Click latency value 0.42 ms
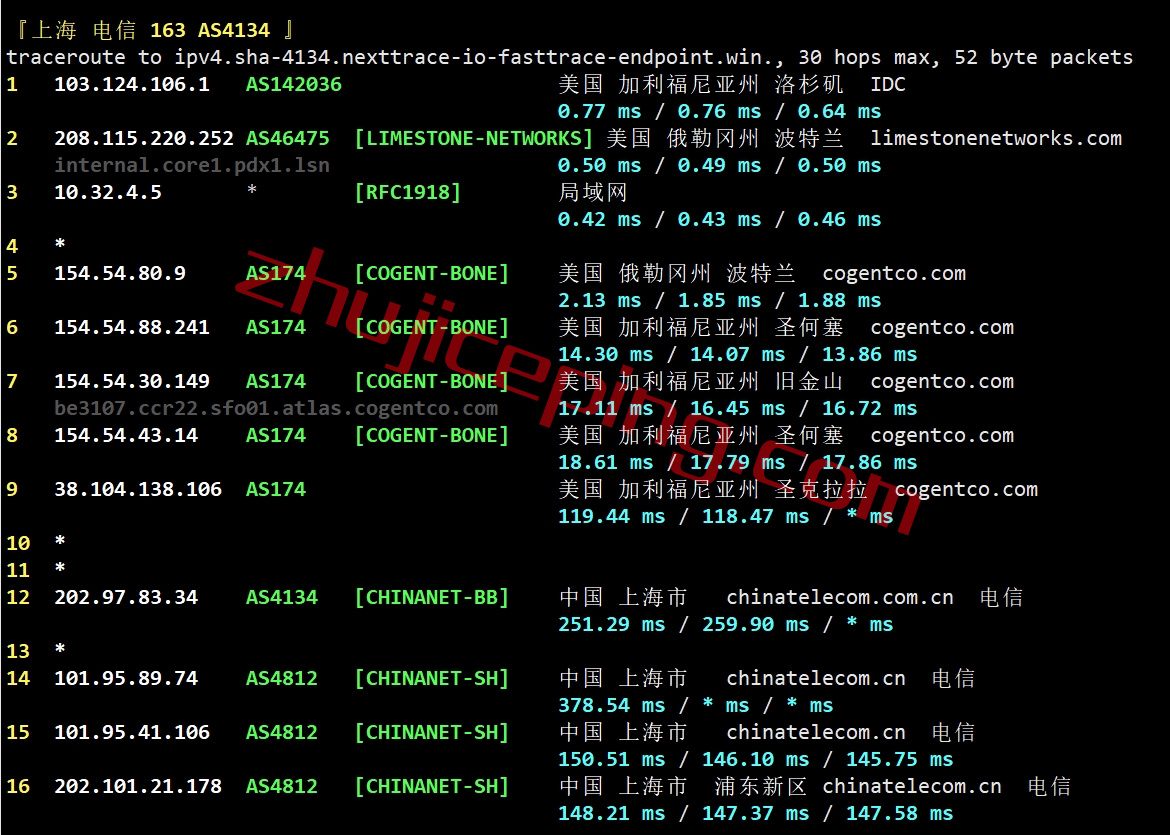 pos(599,219)
